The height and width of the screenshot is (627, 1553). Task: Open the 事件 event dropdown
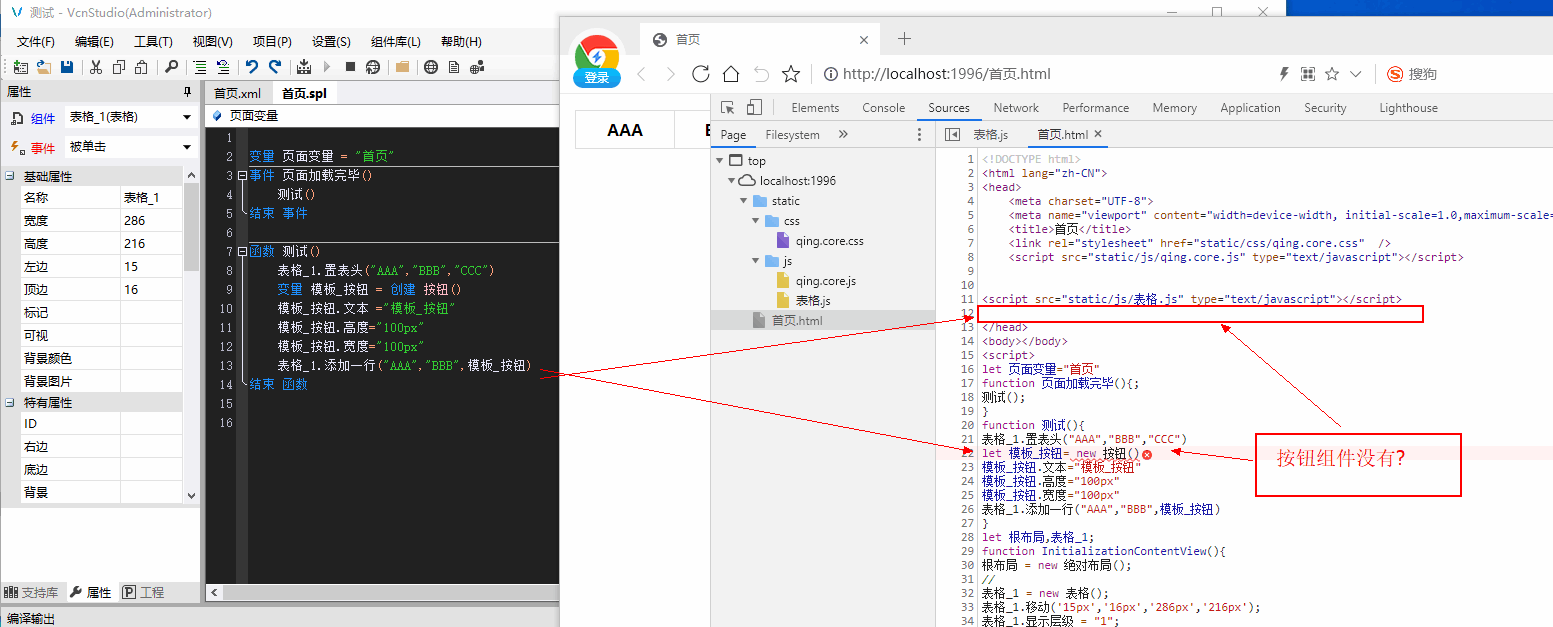pos(186,148)
